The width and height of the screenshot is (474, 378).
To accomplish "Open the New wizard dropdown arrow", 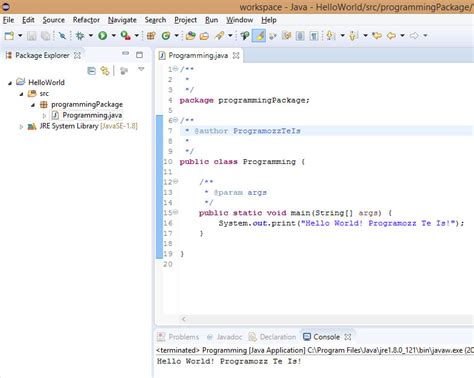I will 20,35.
